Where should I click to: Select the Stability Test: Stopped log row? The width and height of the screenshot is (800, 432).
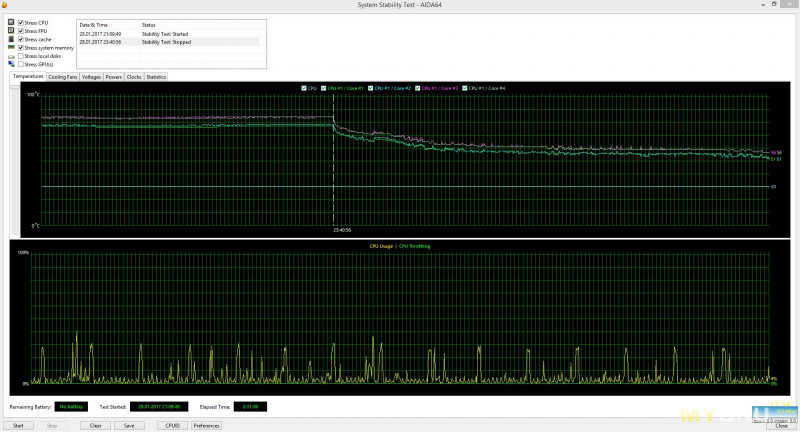coord(168,42)
